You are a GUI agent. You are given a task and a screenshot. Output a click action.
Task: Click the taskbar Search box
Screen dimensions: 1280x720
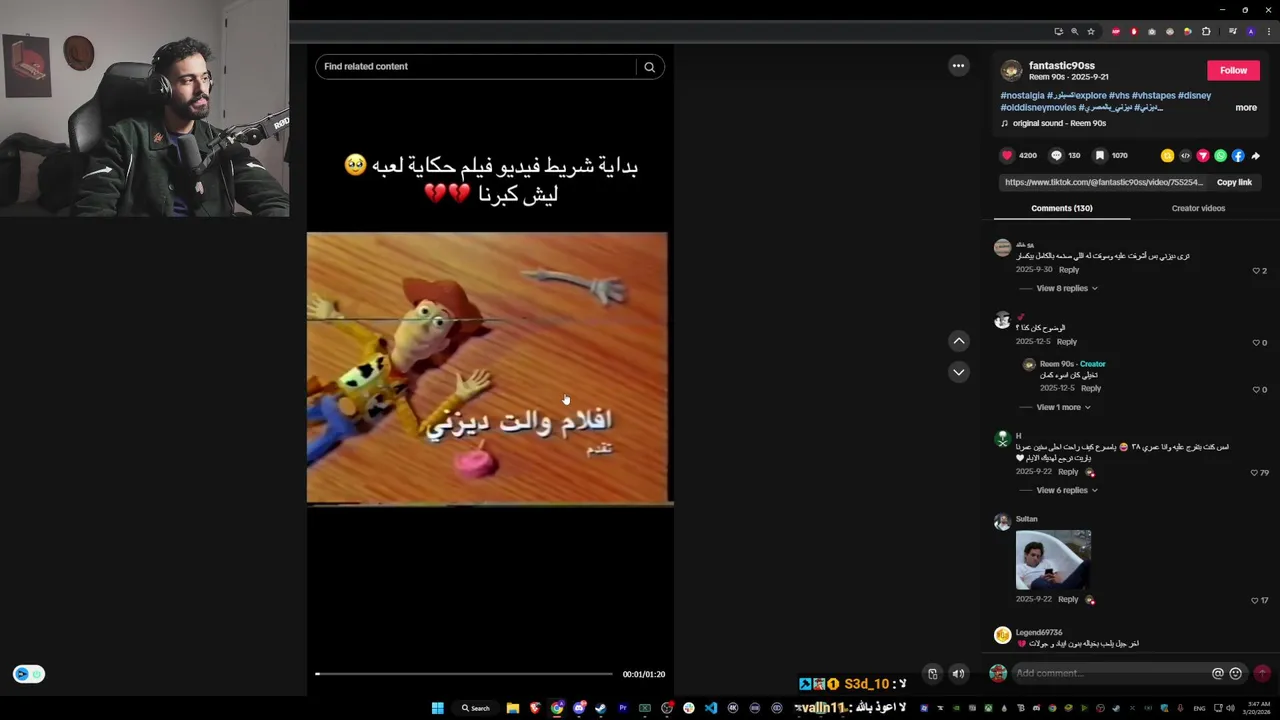(476, 708)
